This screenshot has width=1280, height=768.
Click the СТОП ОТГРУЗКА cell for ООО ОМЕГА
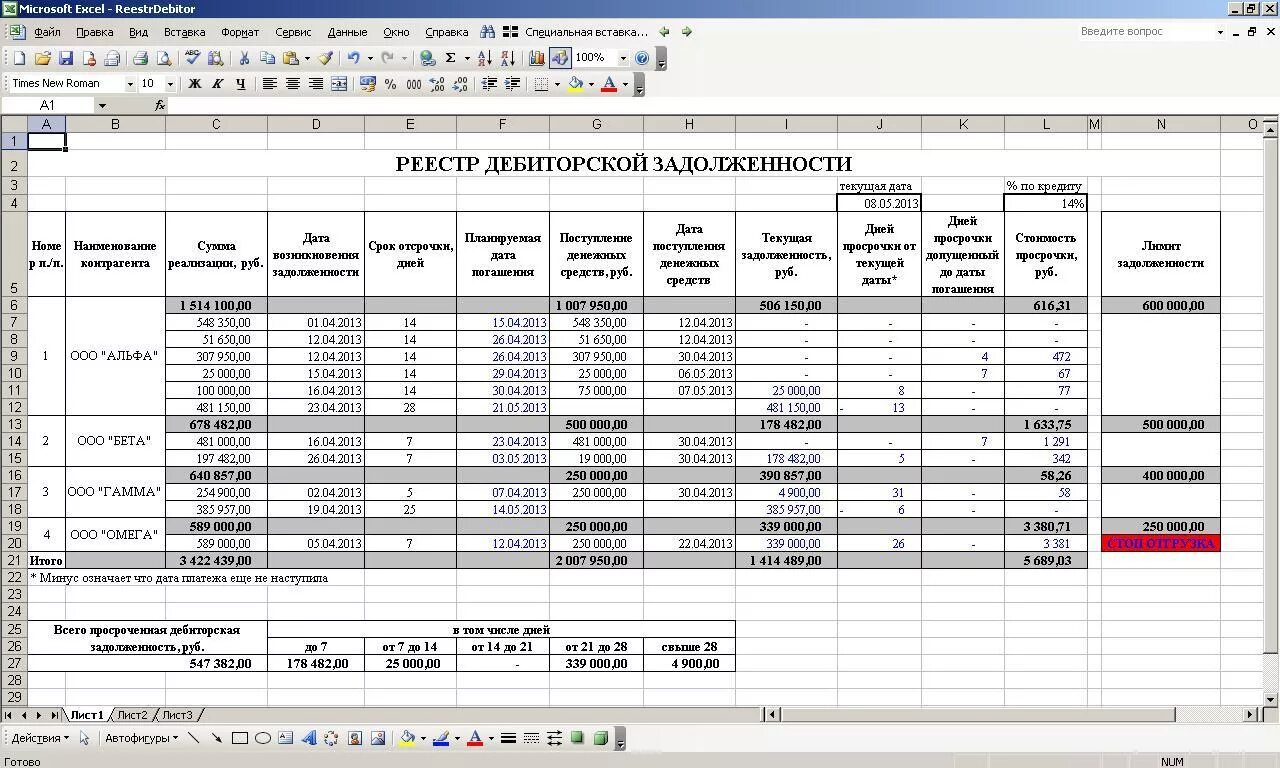[x=1160, y=543]
